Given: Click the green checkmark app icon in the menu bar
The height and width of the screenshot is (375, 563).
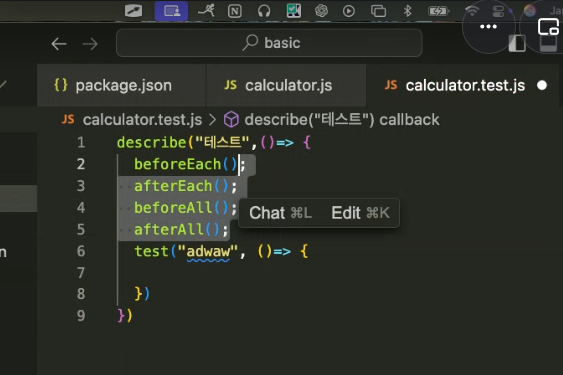Looking at the screenshot, I should pos(293,10).
